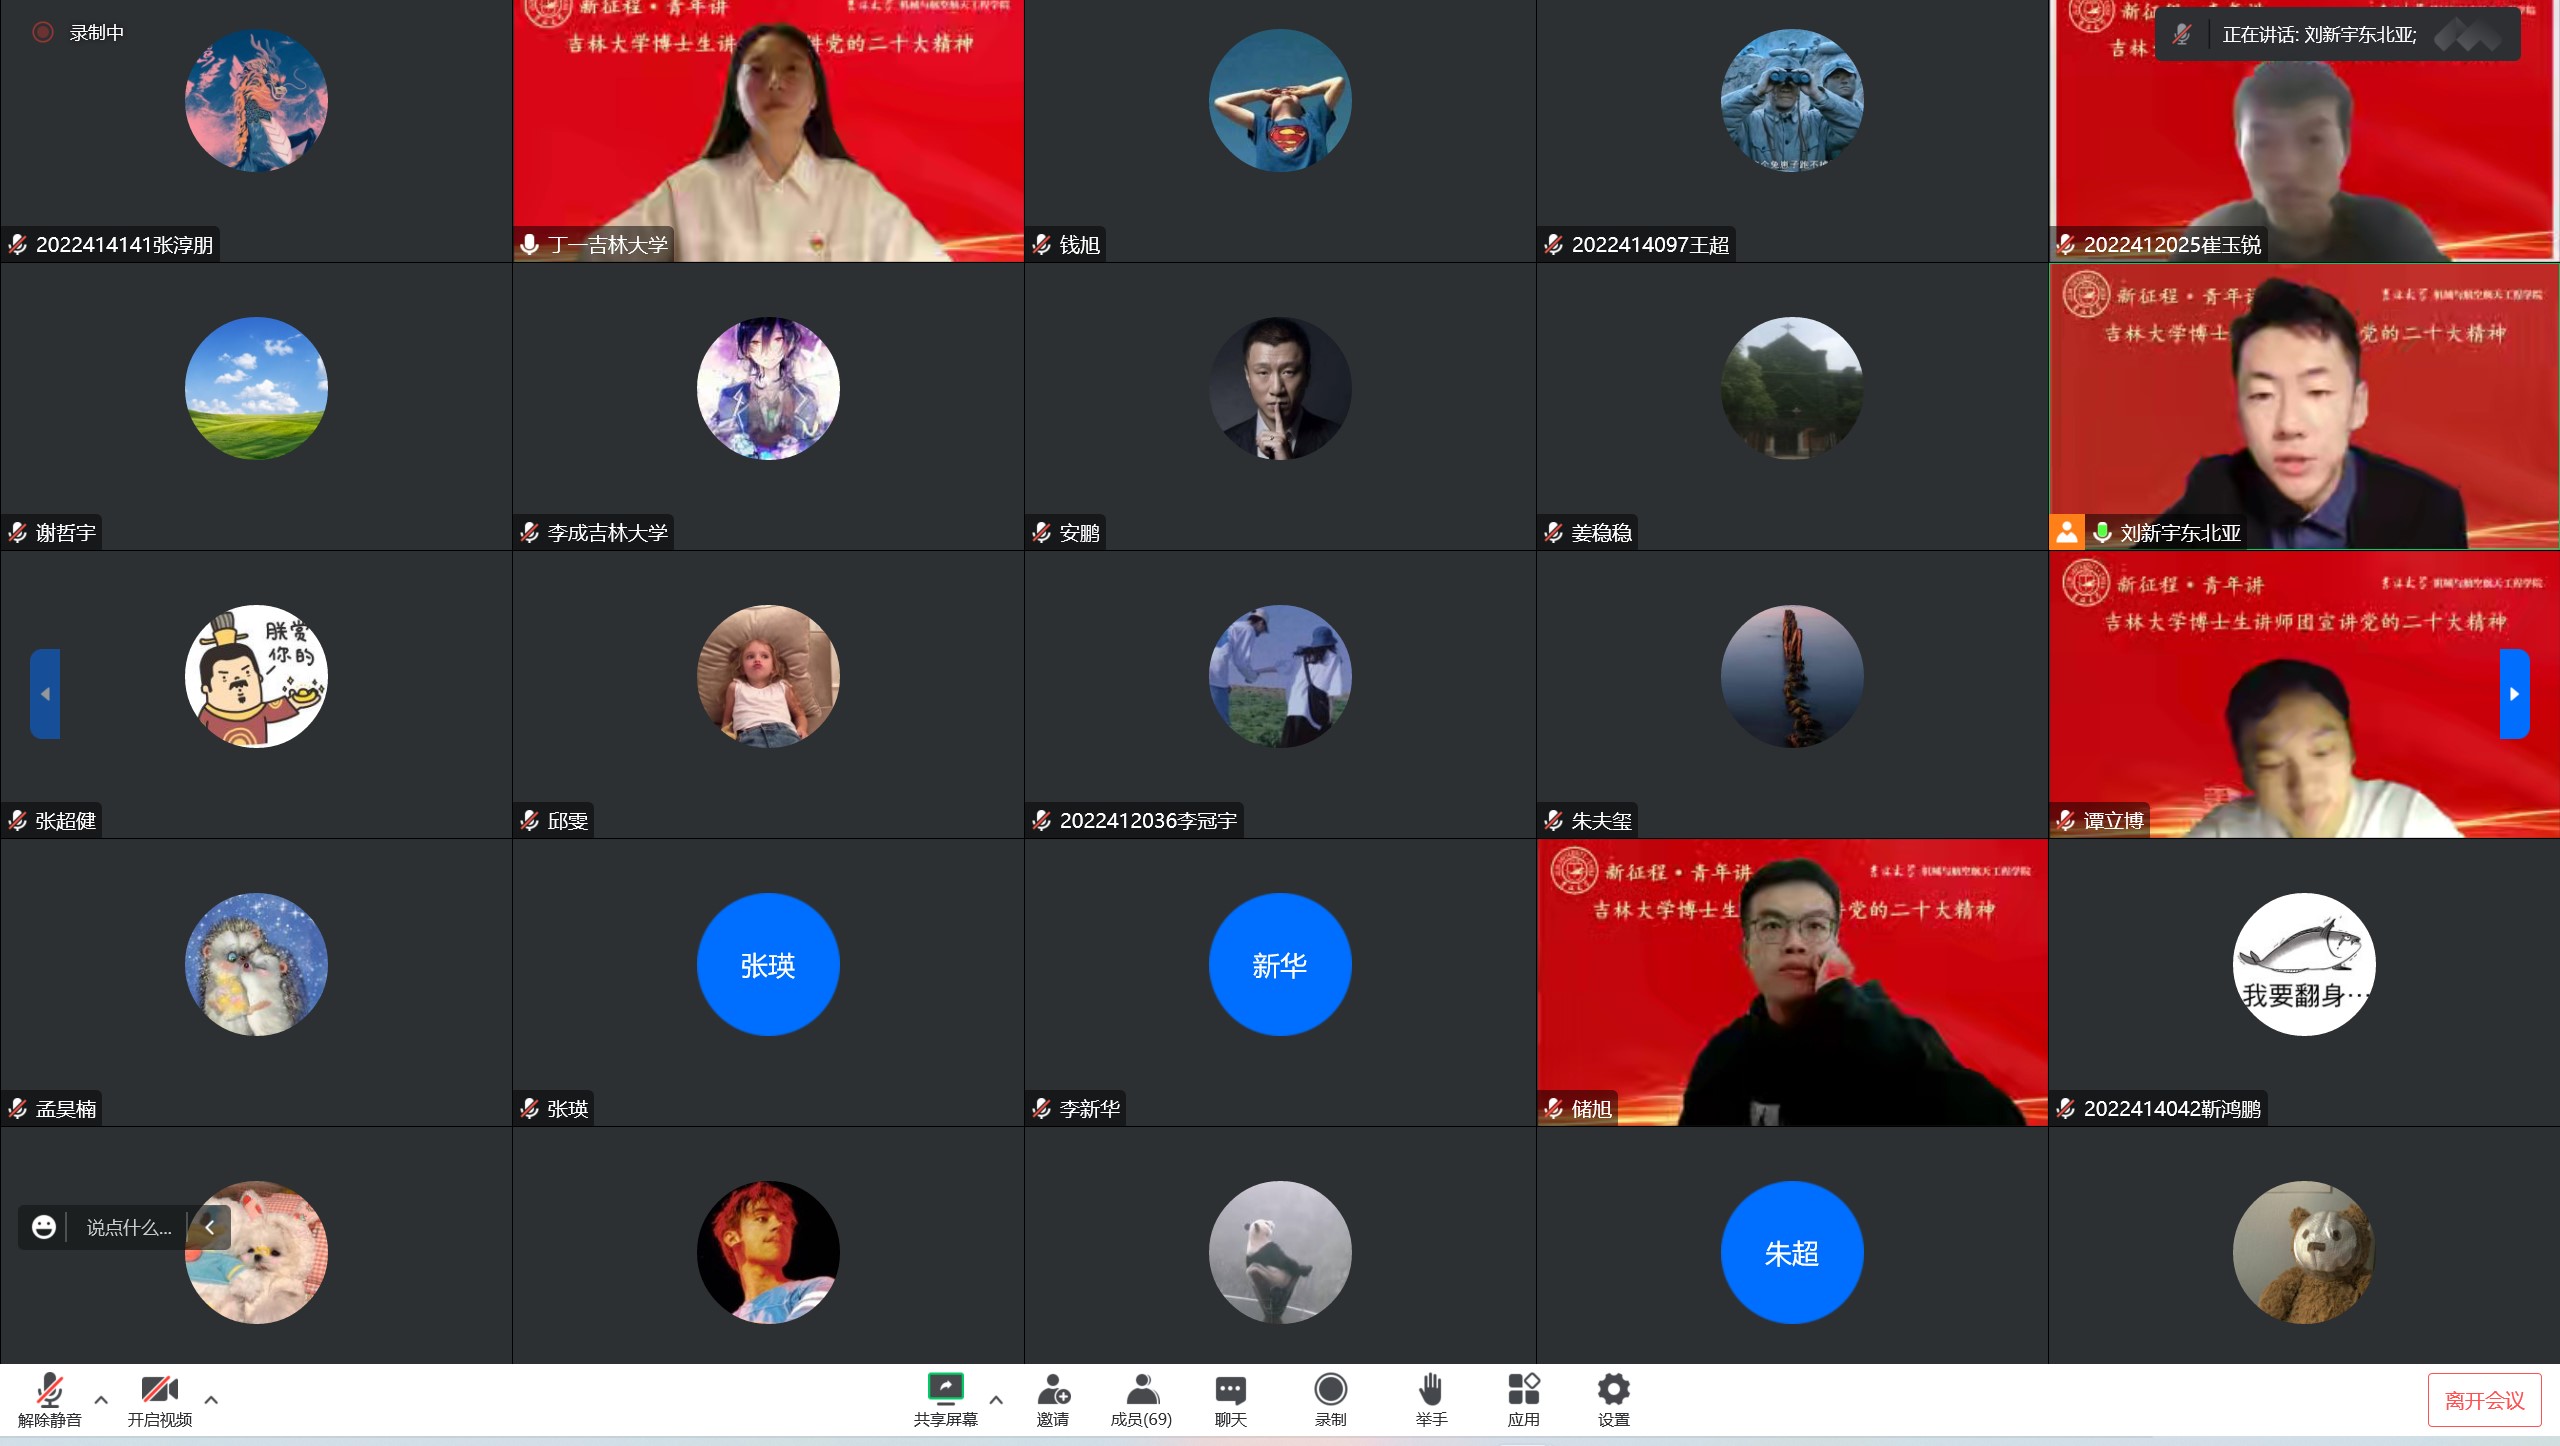Open the Invite participants icon

pyautogui.click(x=1053, y=1389)
